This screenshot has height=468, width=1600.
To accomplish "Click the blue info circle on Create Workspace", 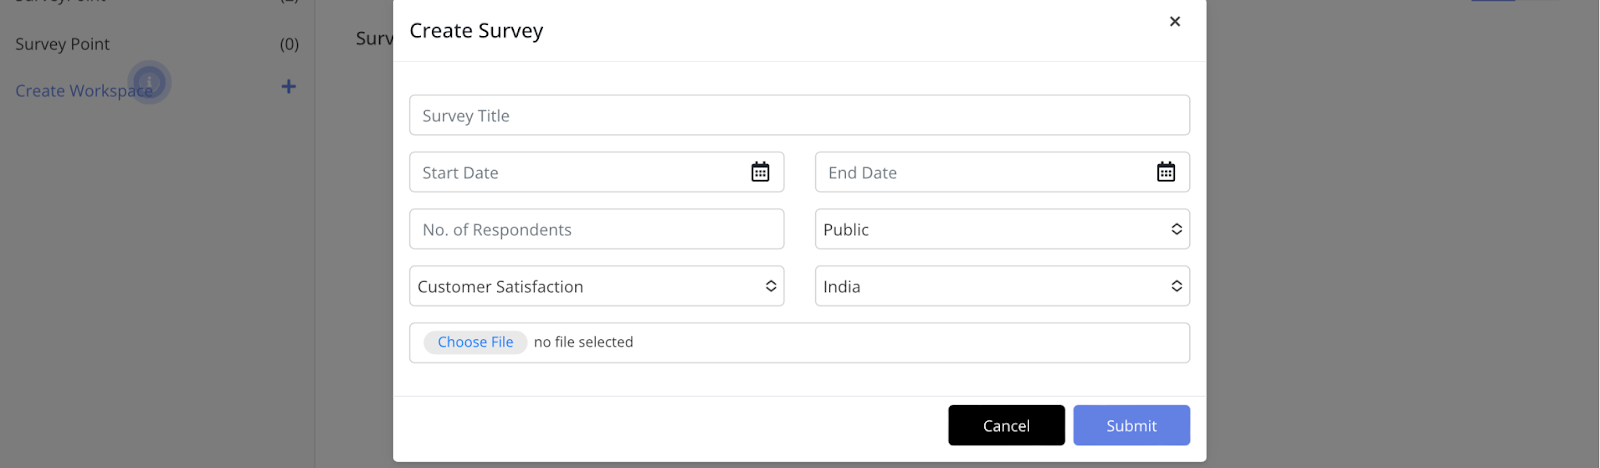I will (149, 82).
